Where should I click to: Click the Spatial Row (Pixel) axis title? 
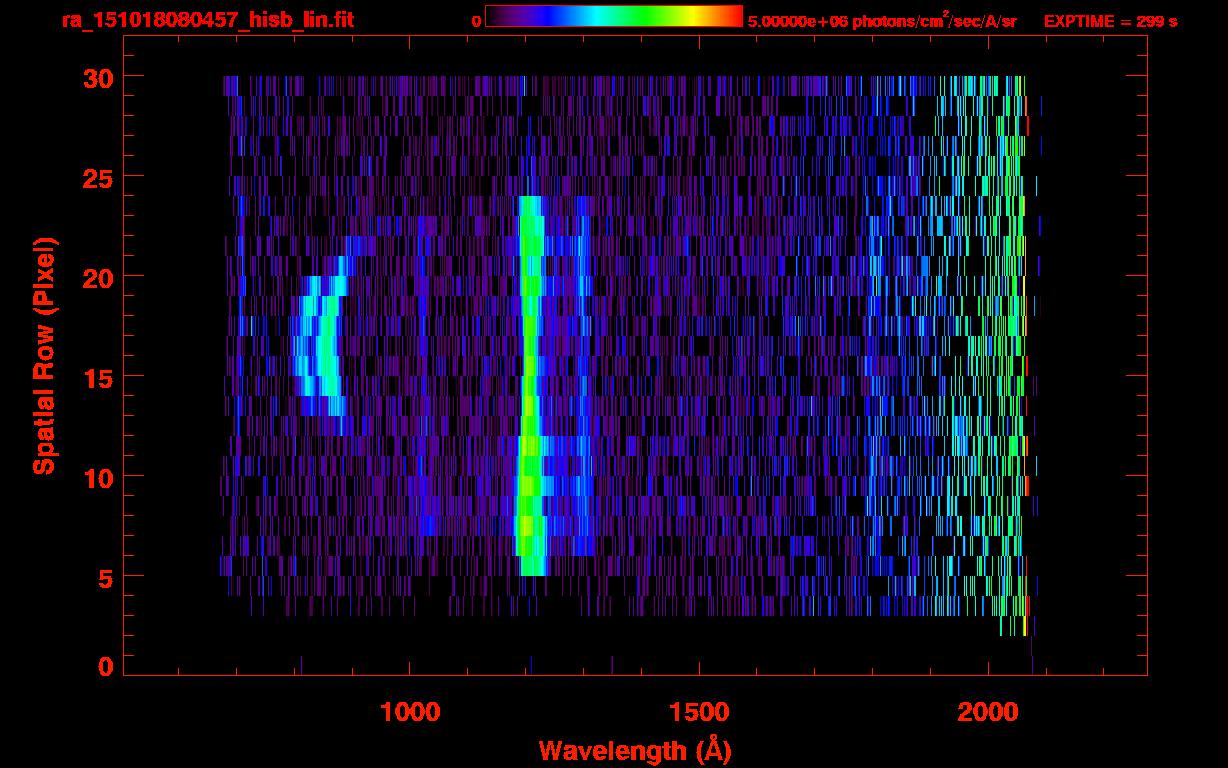pos(44,356)
